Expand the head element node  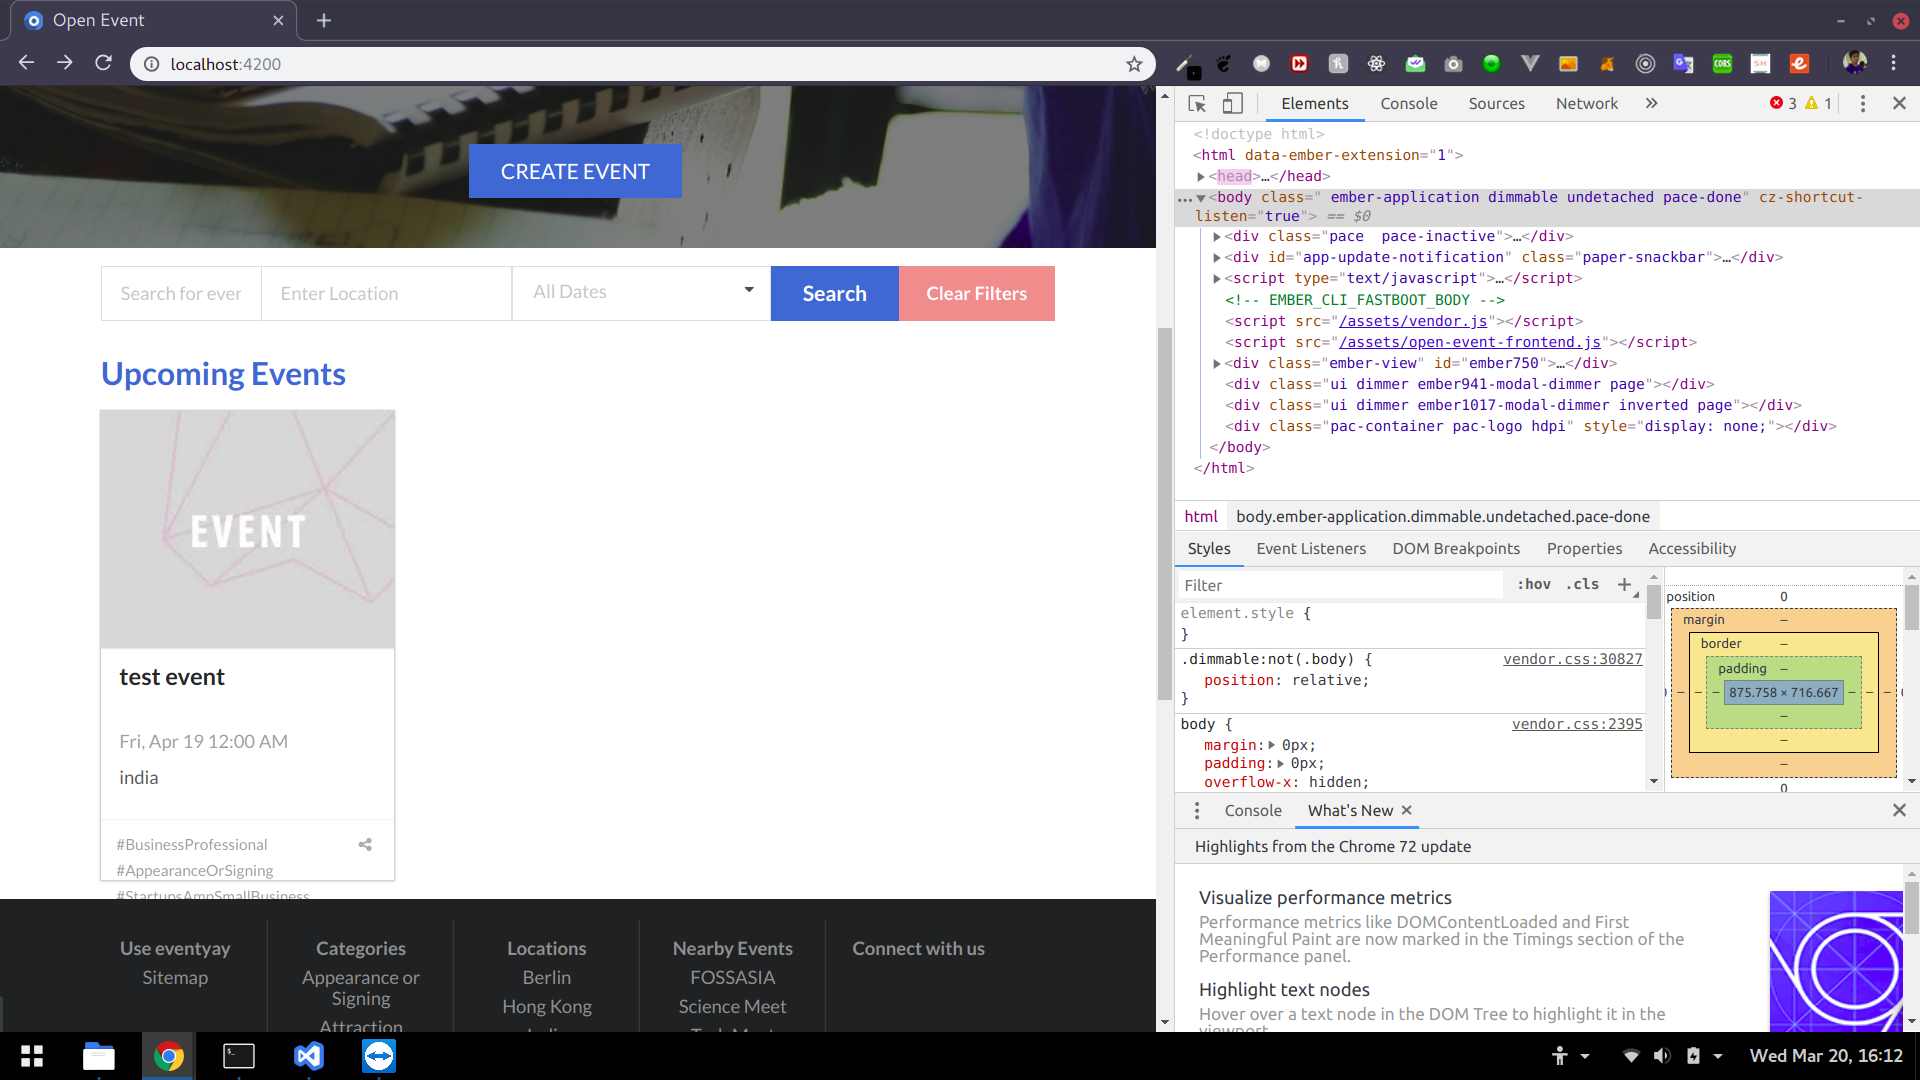[x=1201, y=177]
